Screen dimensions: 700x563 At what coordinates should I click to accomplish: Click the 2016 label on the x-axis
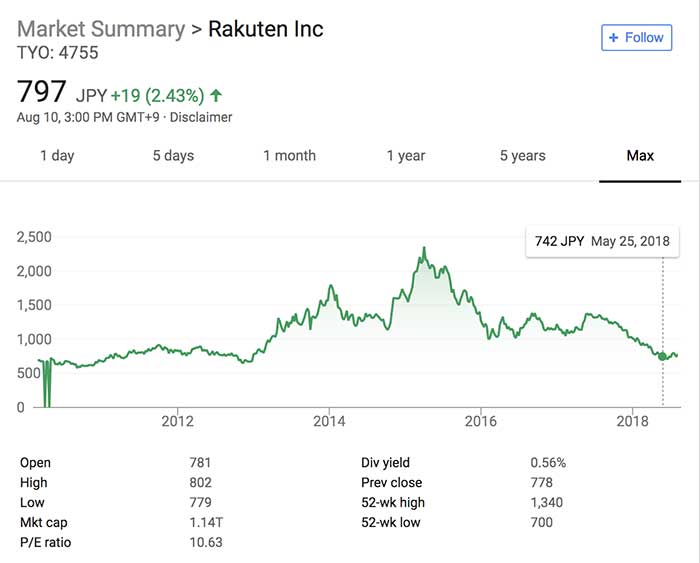[481, 421]
